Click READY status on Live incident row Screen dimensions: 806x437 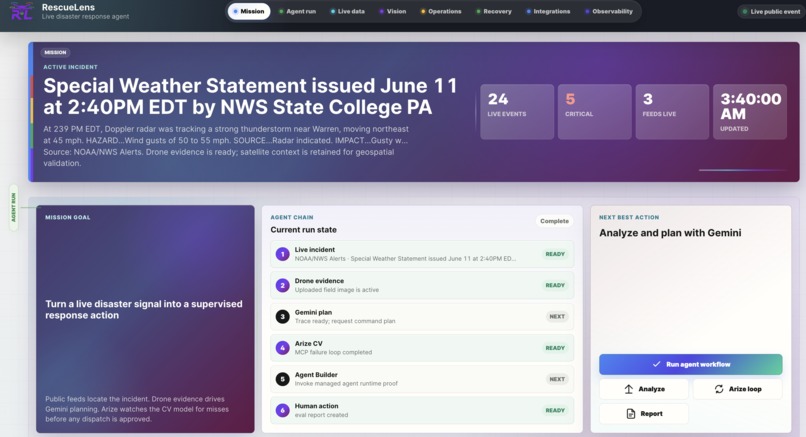tap(555, 254)
